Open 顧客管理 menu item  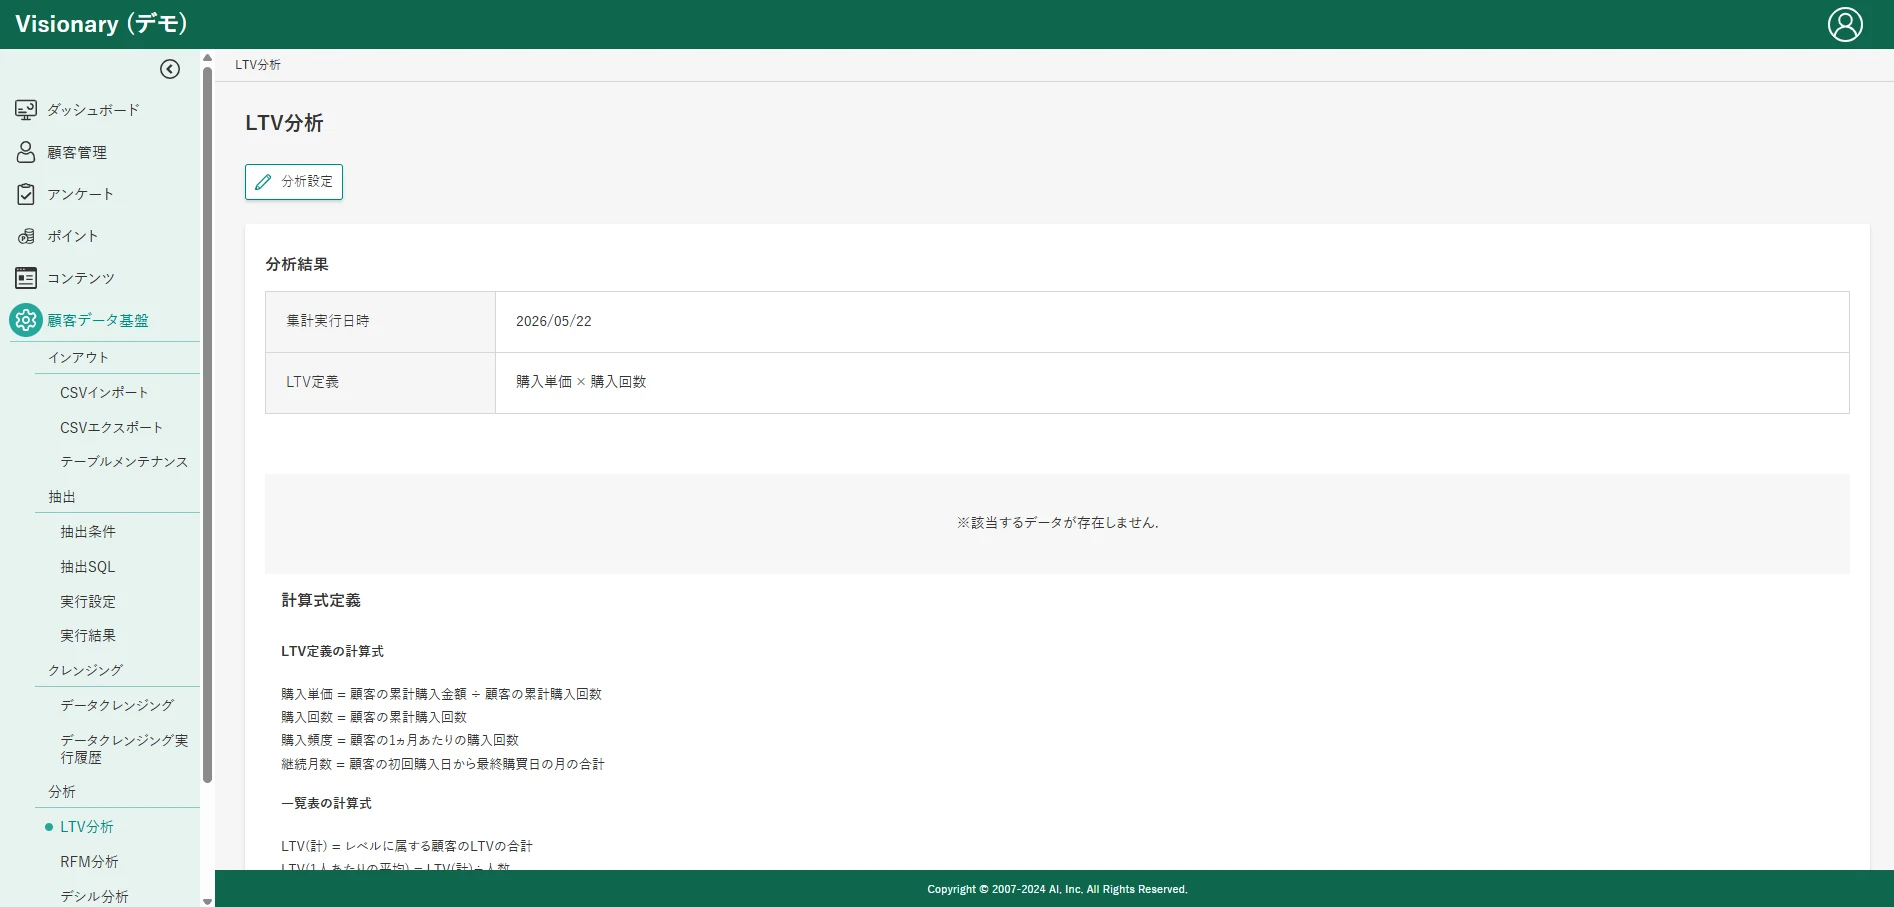pyautogui.click(x=77, y=152)
